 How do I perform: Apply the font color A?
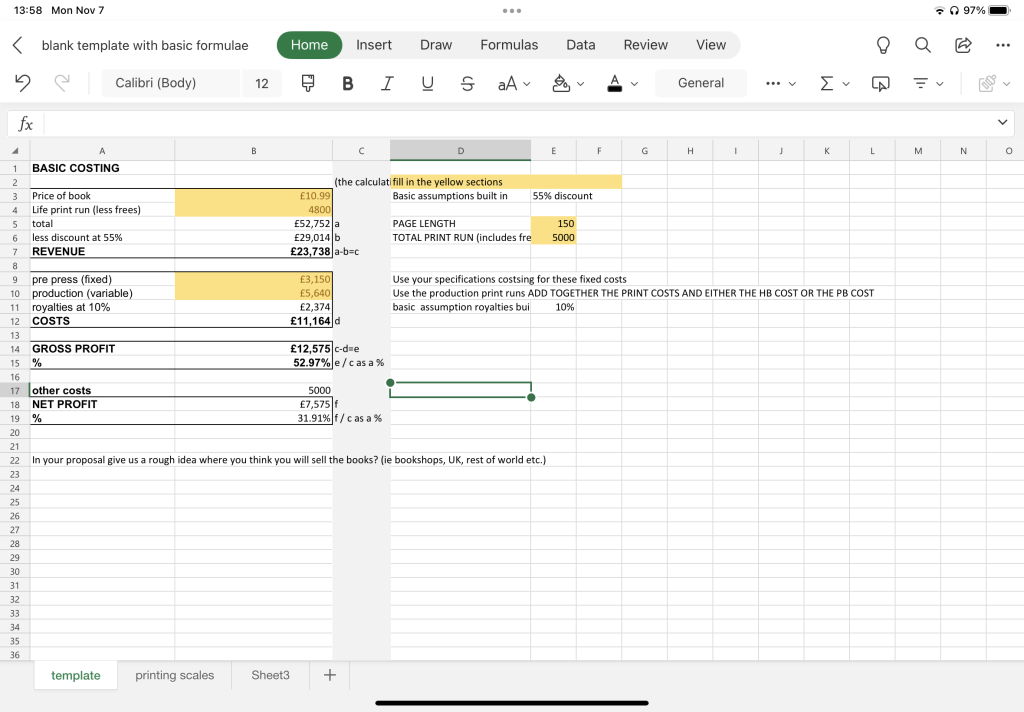[615, 83]
